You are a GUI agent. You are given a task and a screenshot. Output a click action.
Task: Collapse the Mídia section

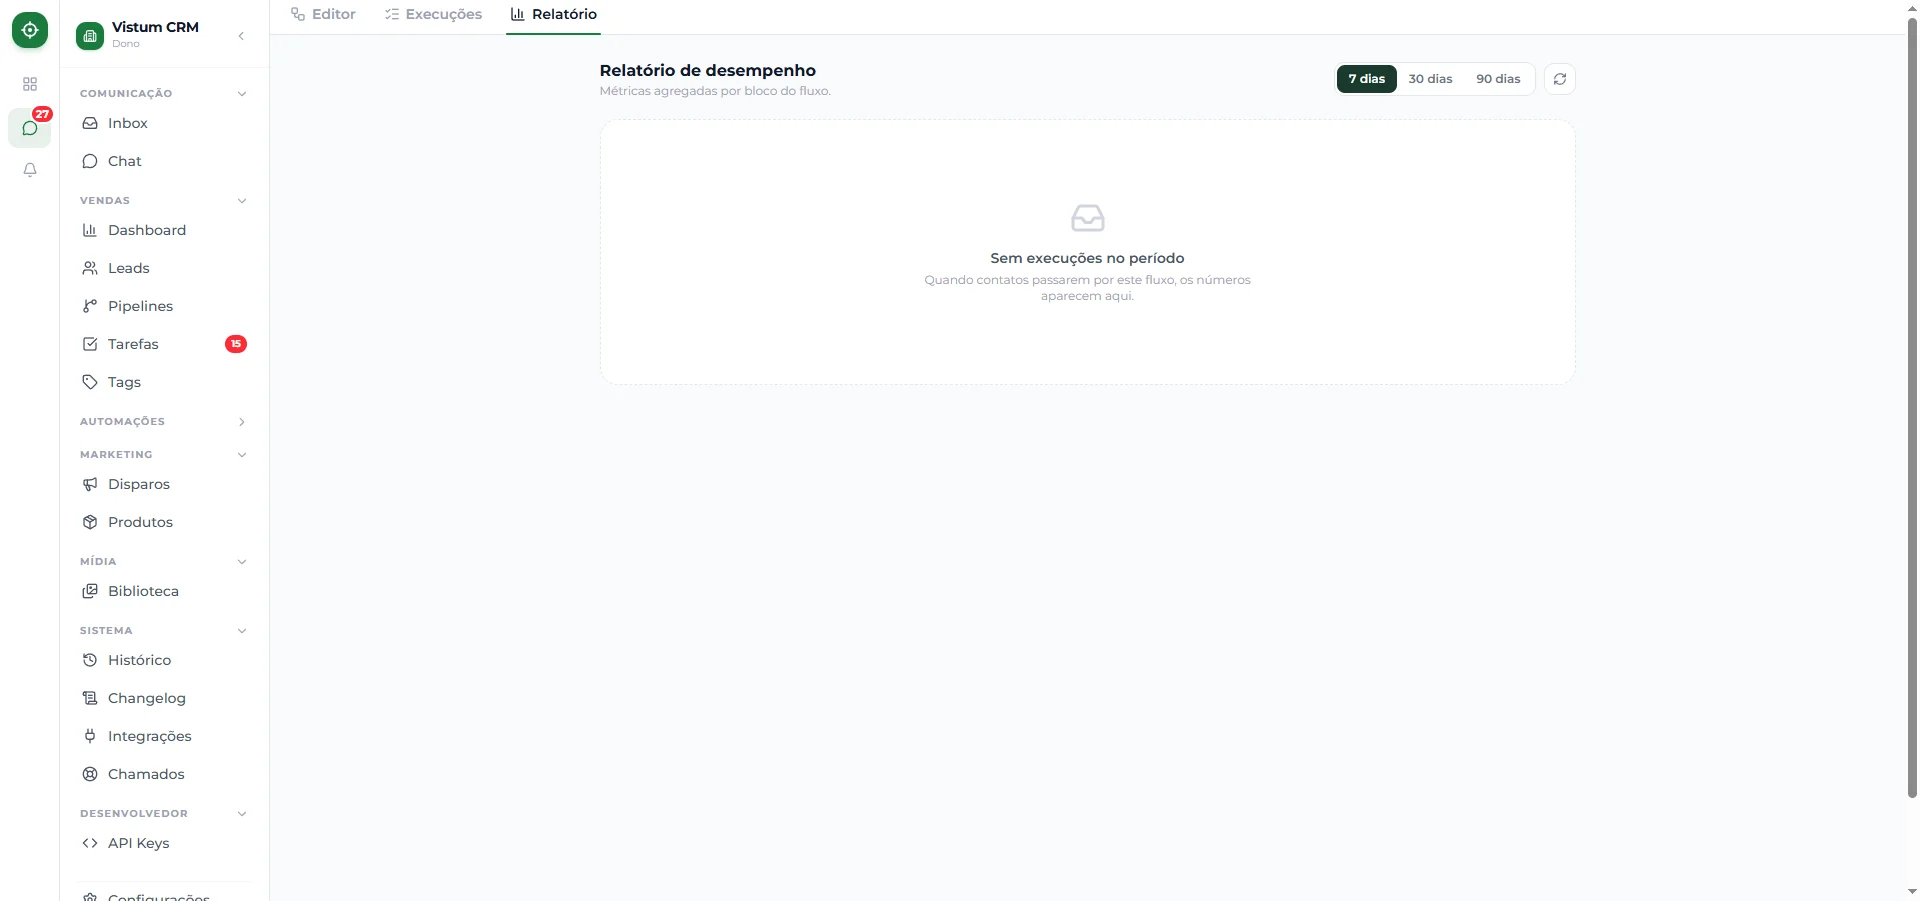tap(241, 561)
